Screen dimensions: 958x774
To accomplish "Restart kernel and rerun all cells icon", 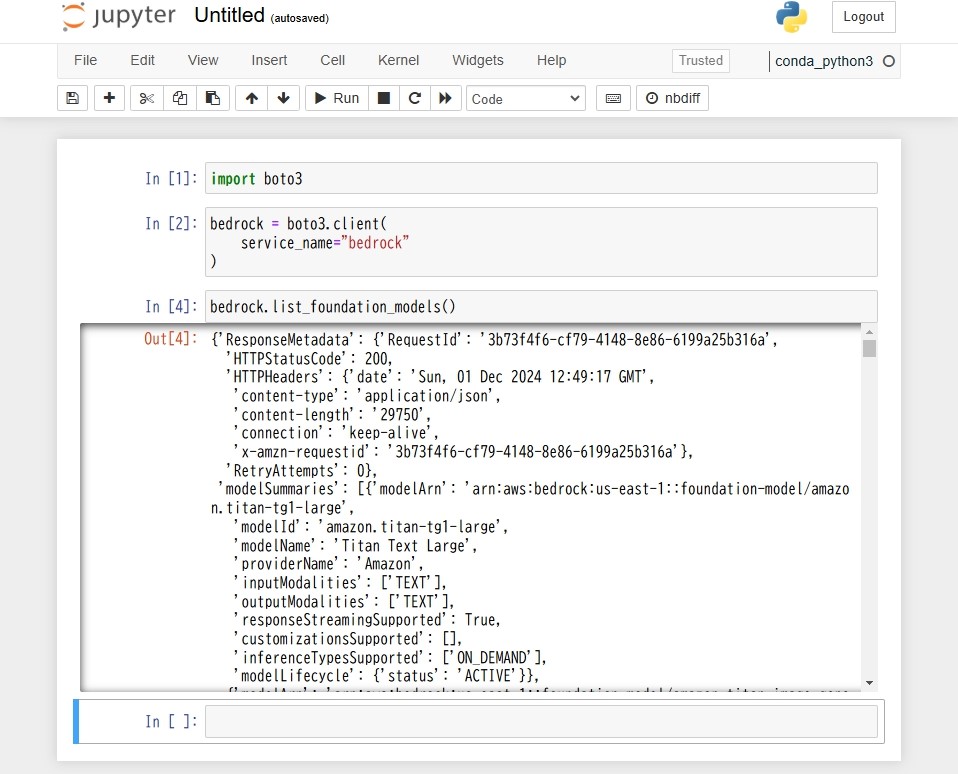I will tap(445, 98).
